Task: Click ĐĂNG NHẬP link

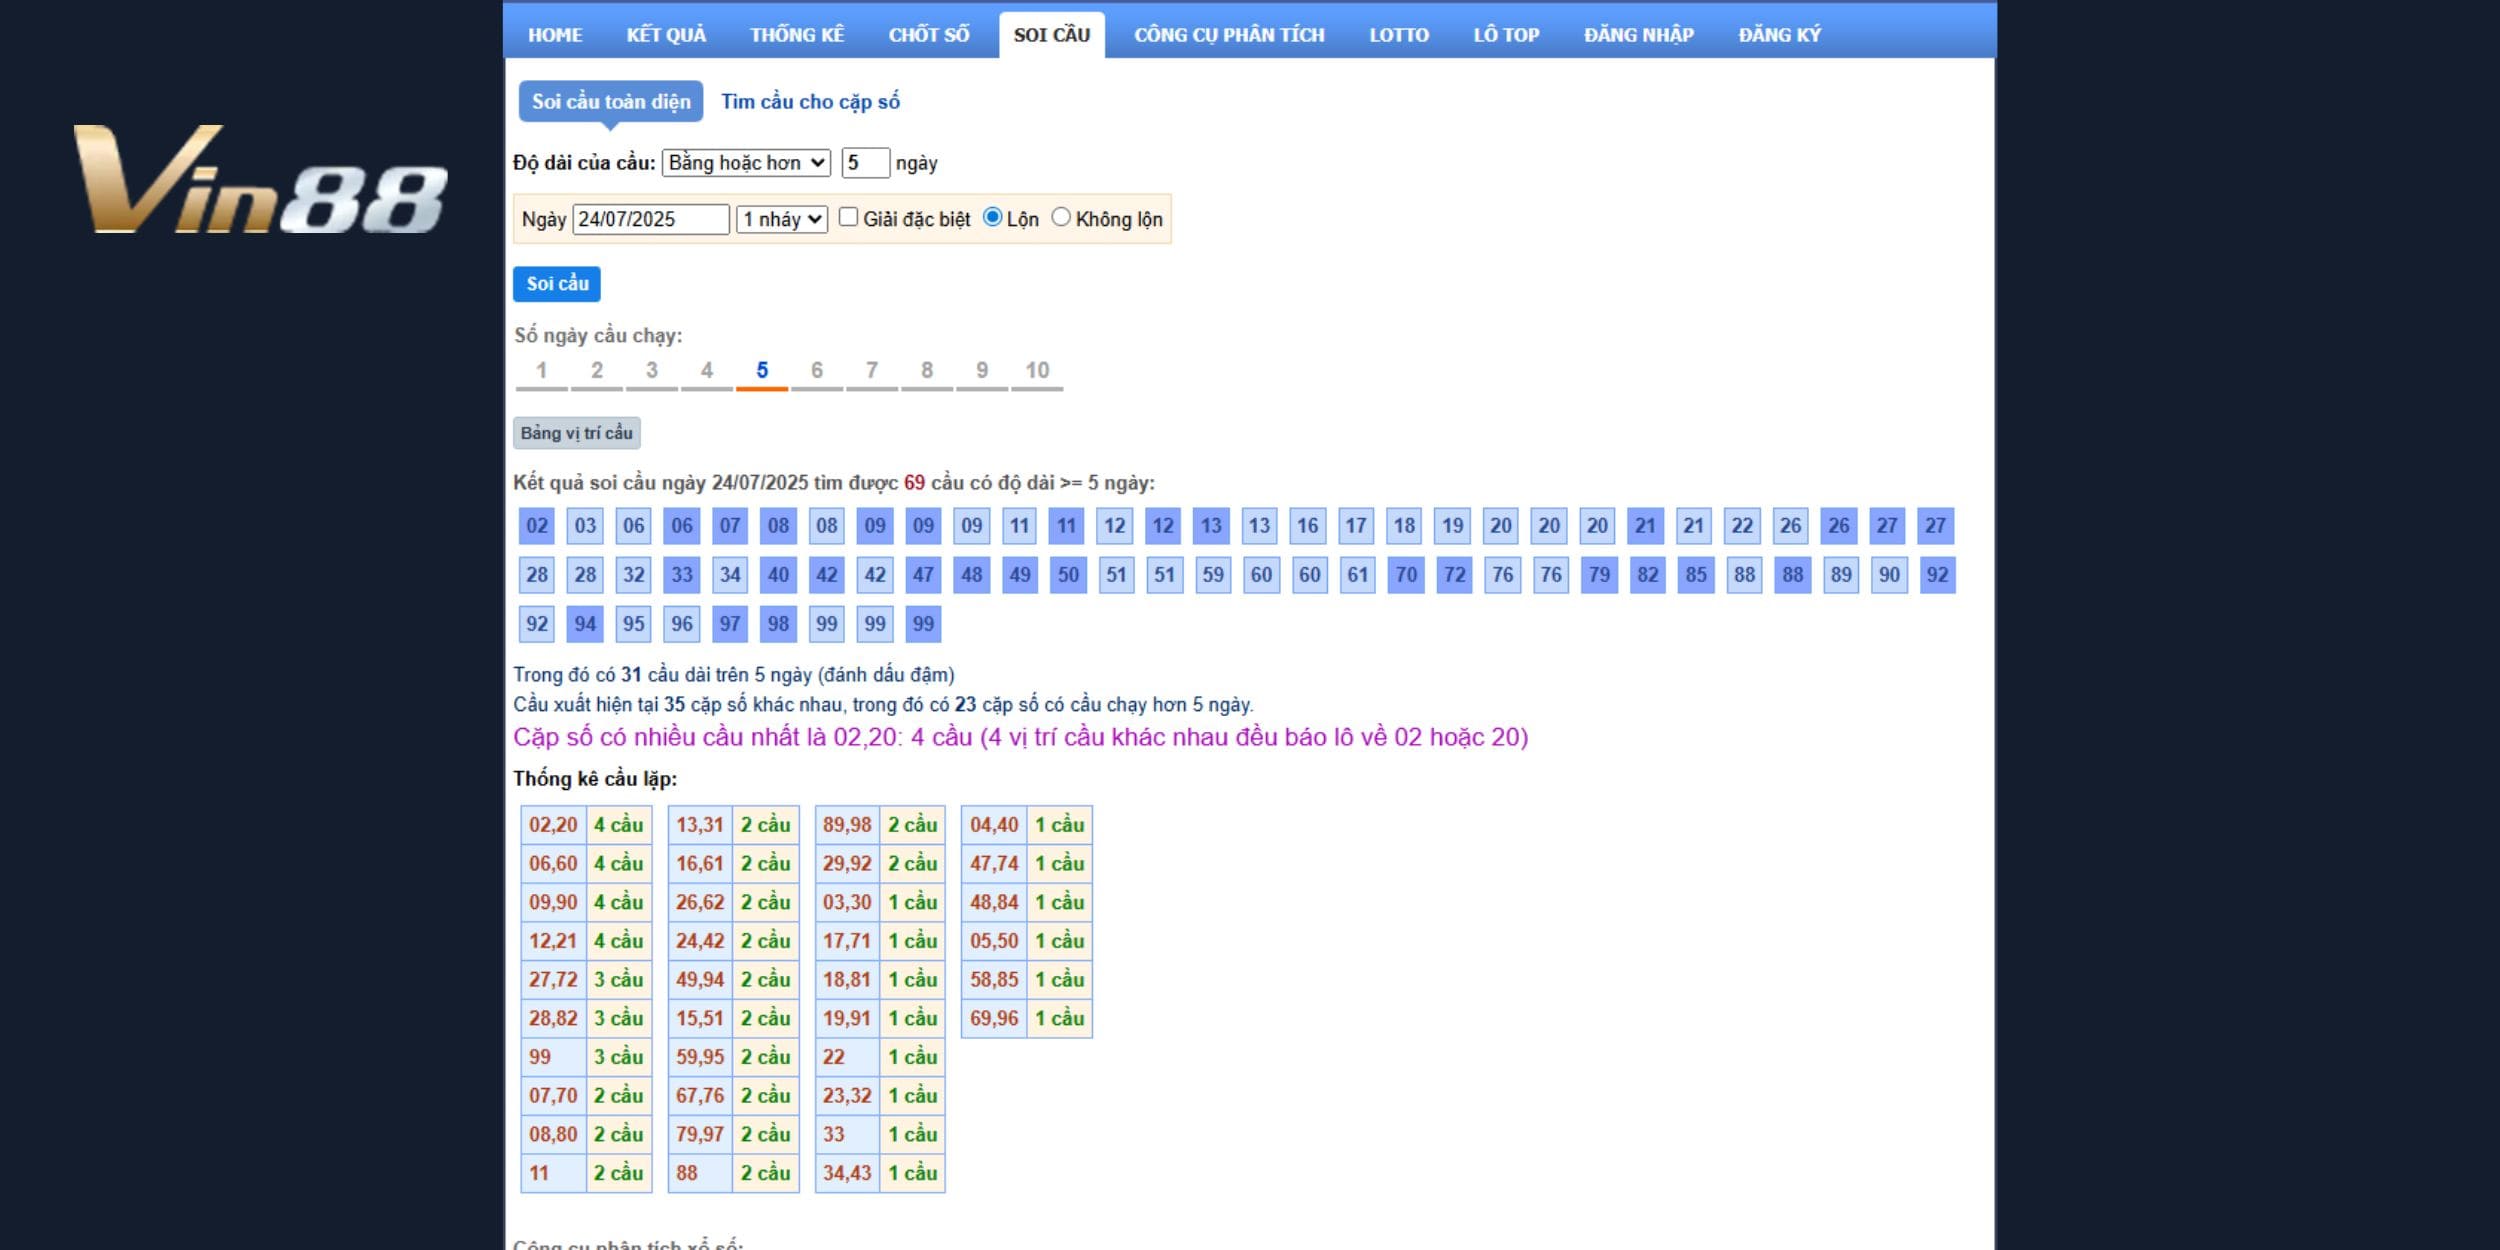Action: [x=1638, y=35]
